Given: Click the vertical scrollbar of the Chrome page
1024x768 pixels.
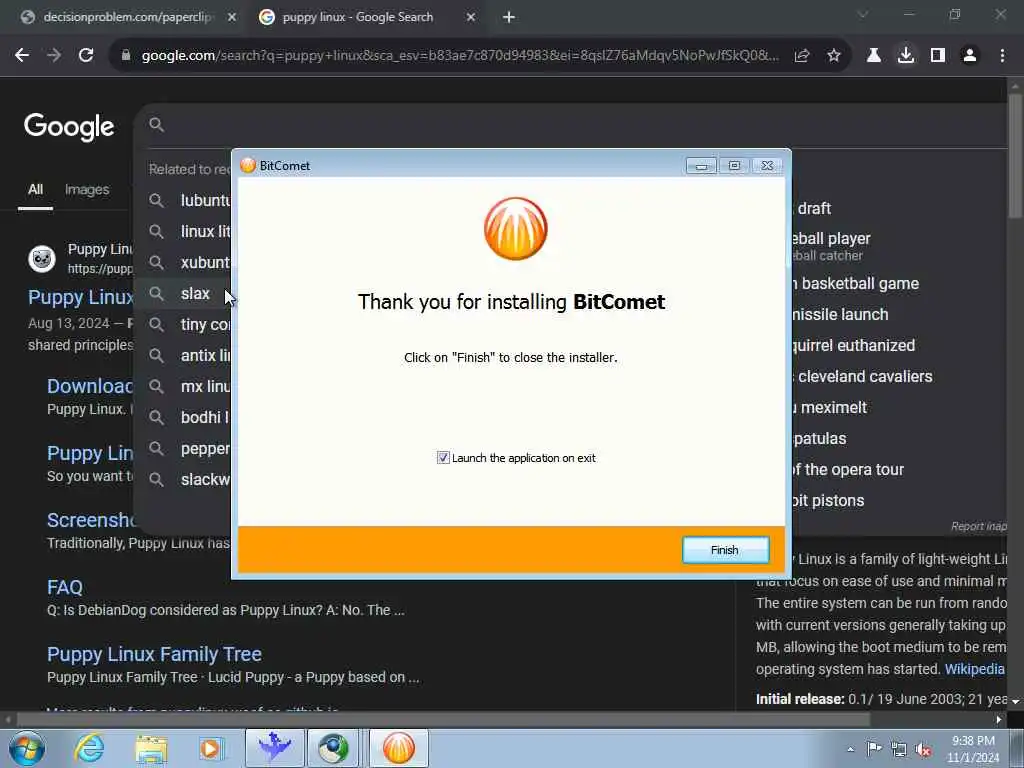Looking at the screenshot, I should coord(1015,157).
